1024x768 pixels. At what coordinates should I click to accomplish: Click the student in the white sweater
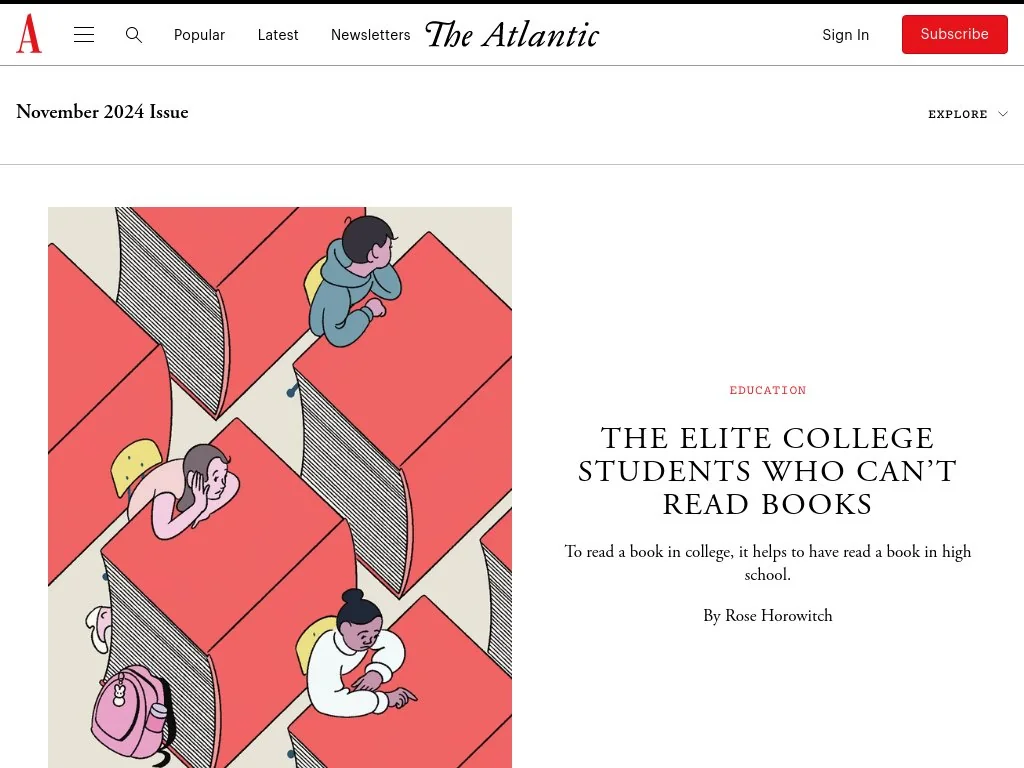(x=355, y=660)
